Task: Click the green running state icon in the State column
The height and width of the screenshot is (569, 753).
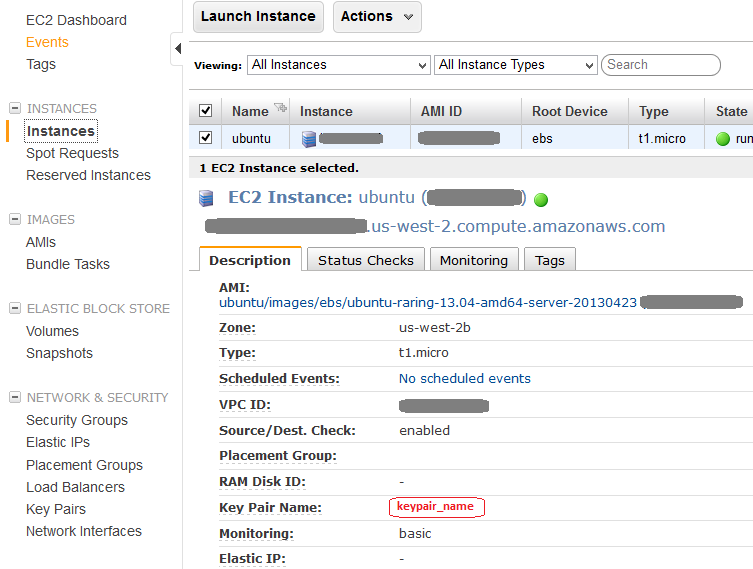Action: pos(723,139)
